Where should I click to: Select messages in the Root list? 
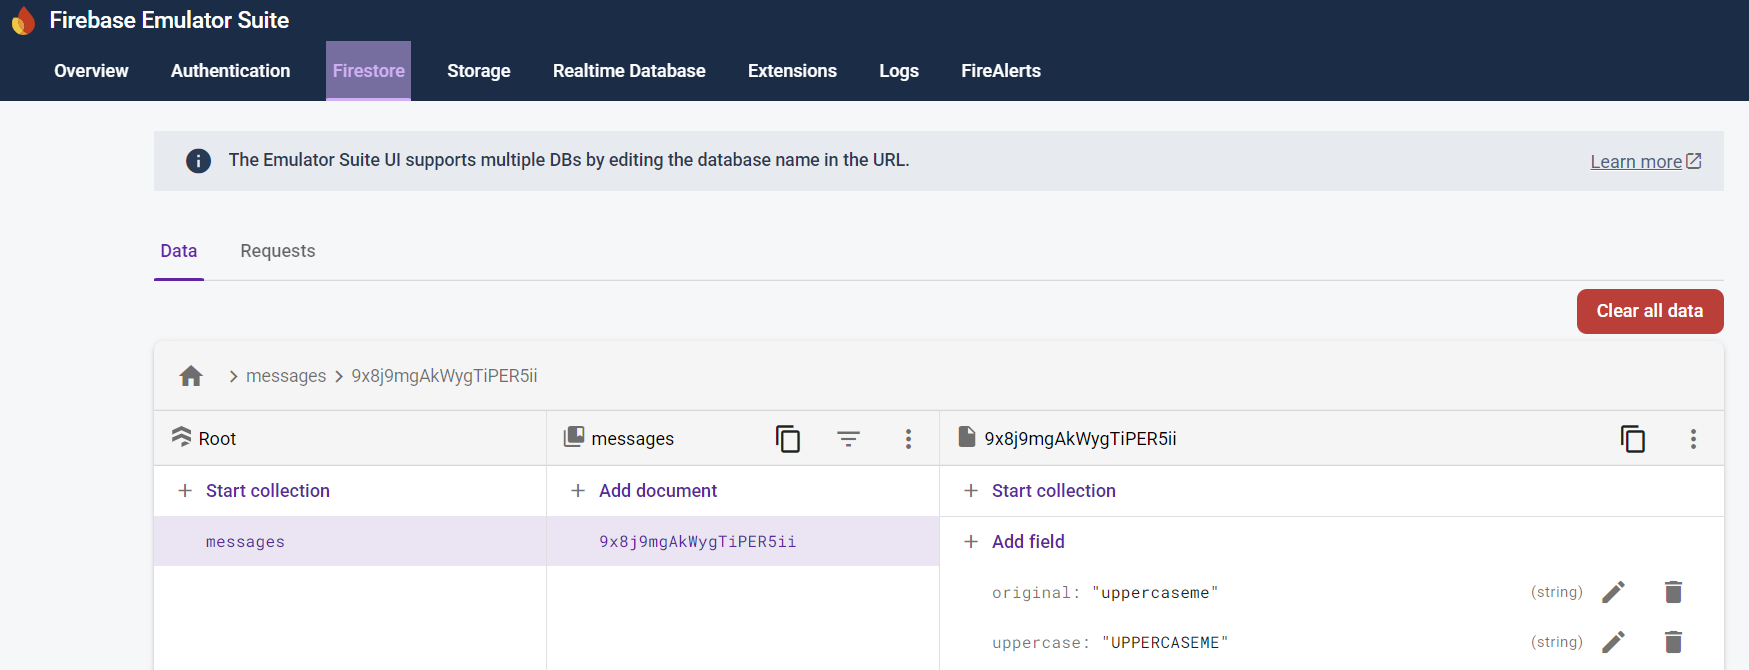(x=350, y=541)
